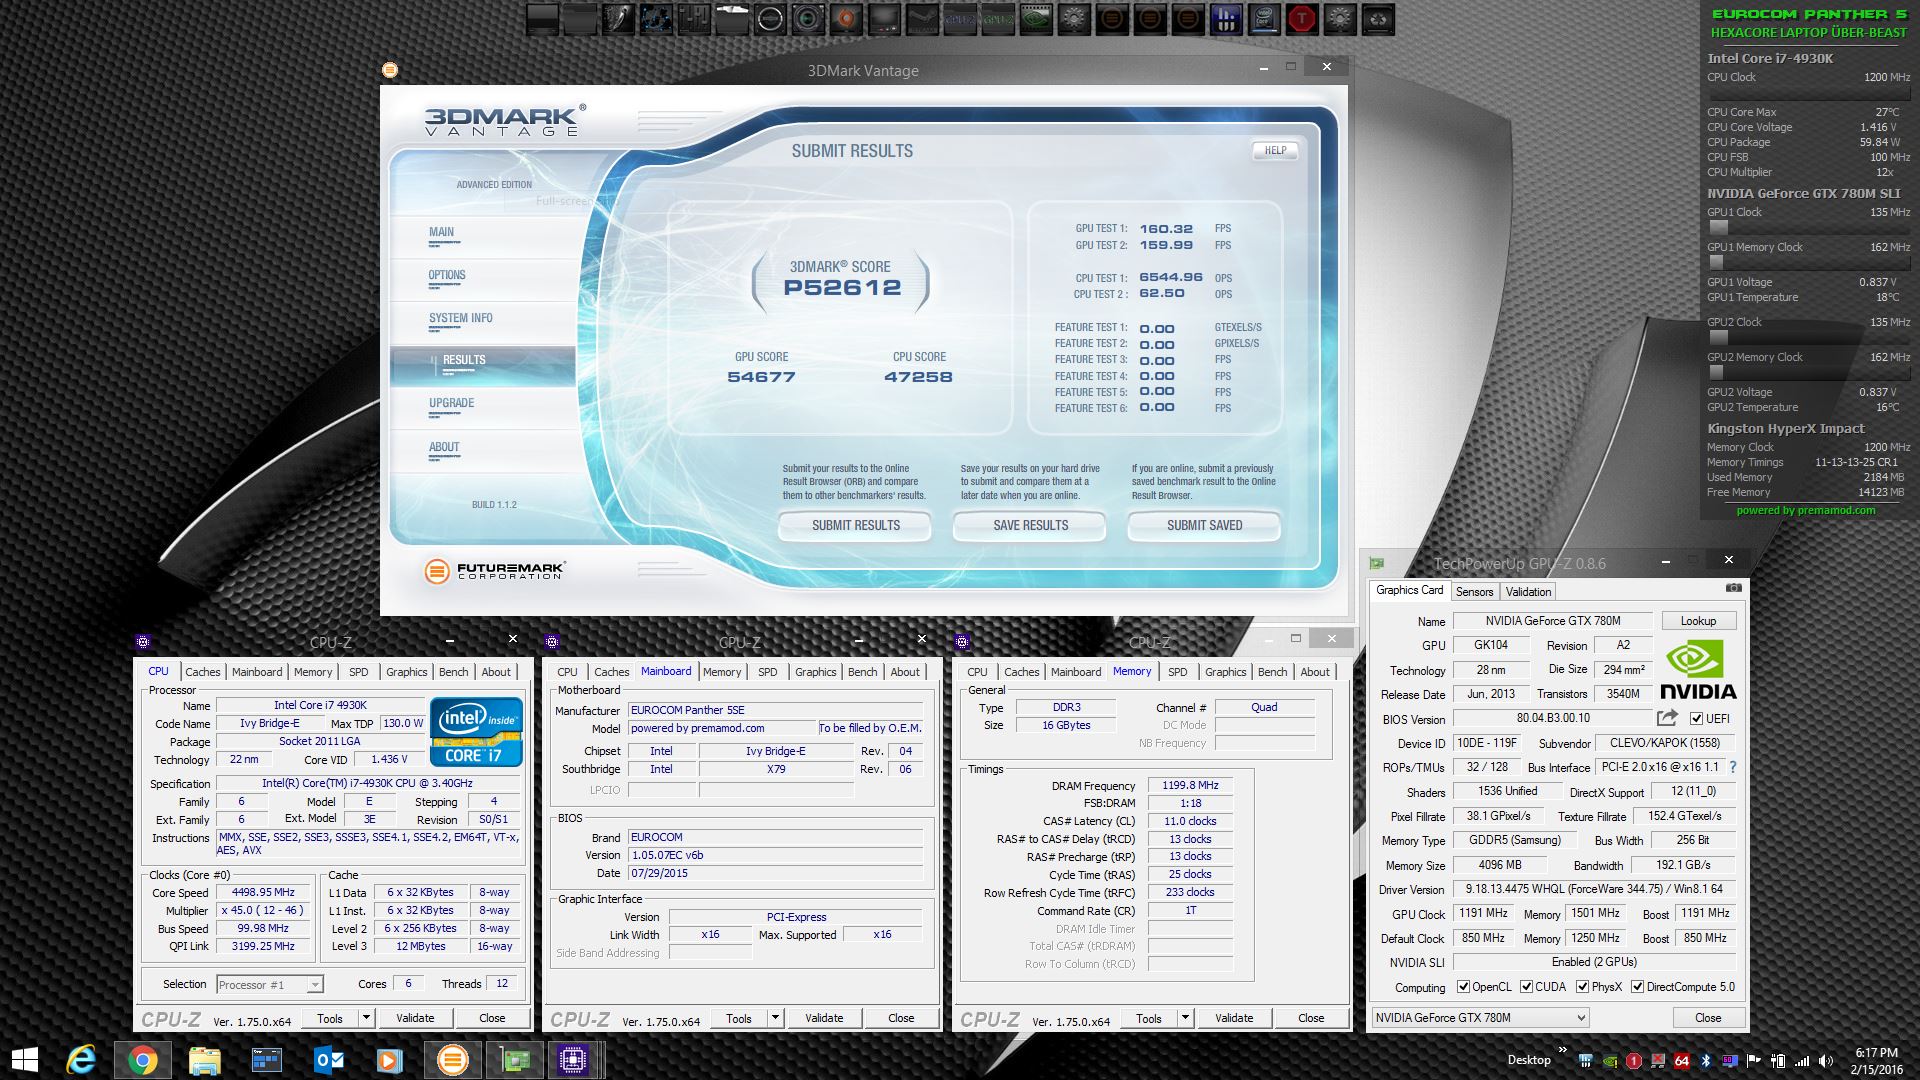This screenshot has width=1920, height=1080.
Task: Open Google Chrome from taskbar
Action: point(142,1059)
